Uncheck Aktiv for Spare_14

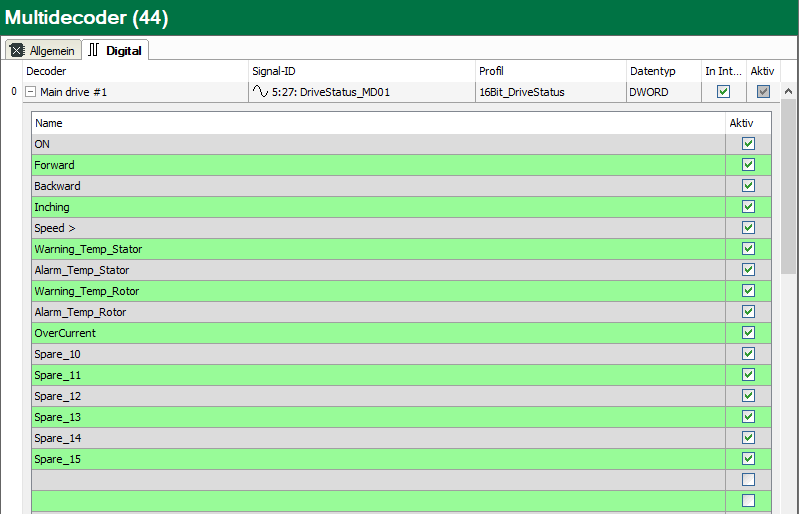click(x=748, y=438)
